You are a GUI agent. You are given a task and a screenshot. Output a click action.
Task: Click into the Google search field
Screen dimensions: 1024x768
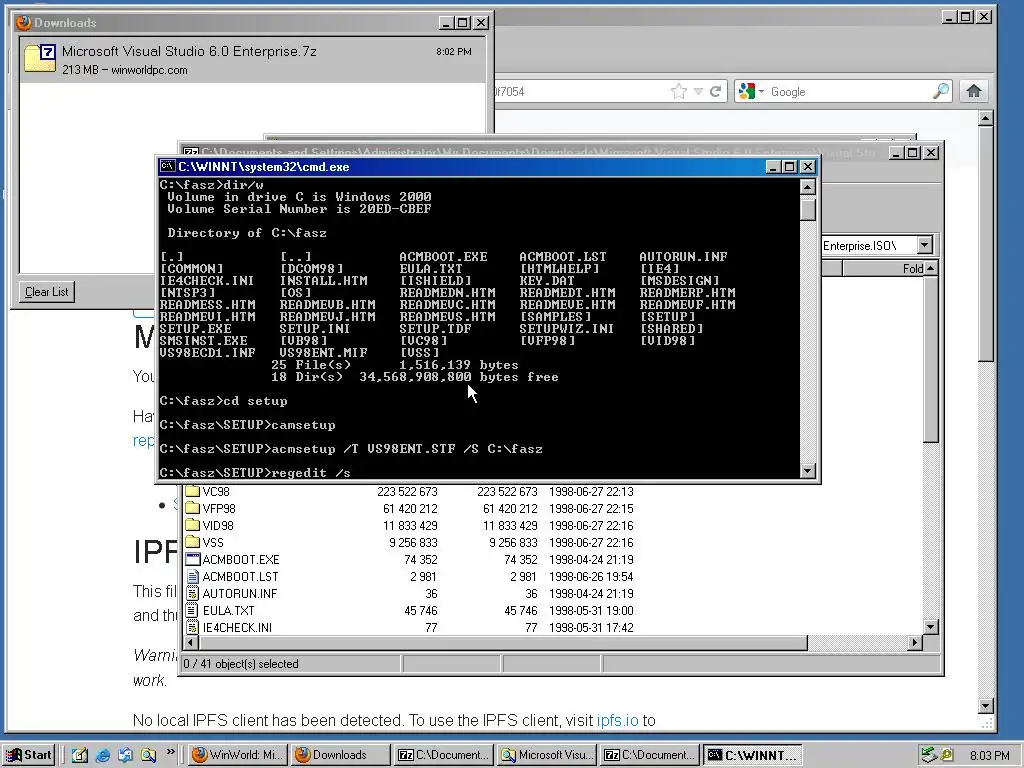click(849, 91)
